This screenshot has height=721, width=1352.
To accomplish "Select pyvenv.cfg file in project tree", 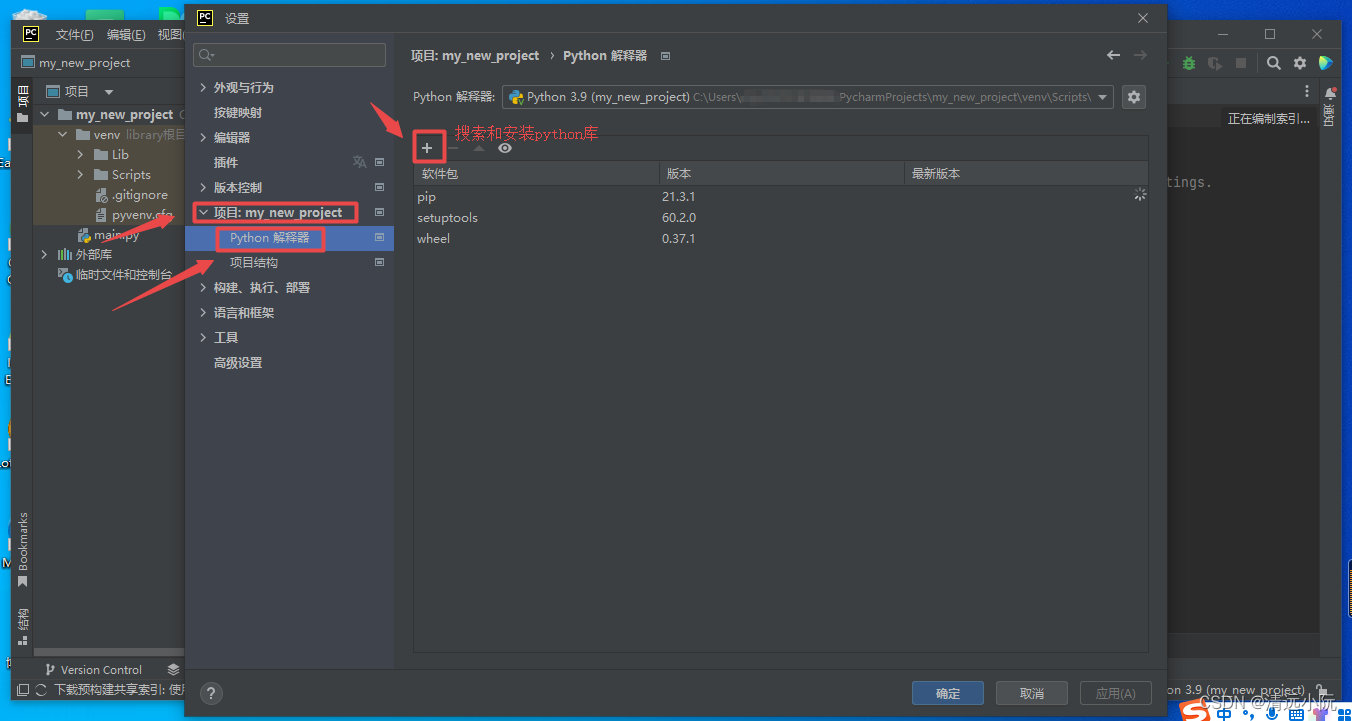I will pyautogui.click(x=134, y=215).
